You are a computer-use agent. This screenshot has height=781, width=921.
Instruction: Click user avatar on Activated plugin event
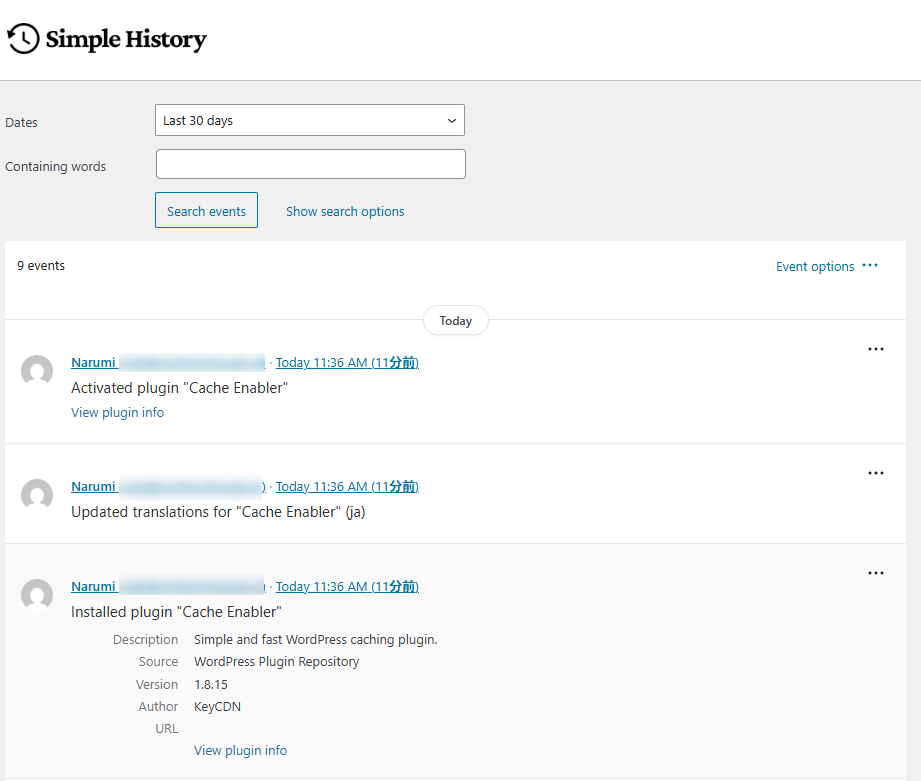click(37, 371)
